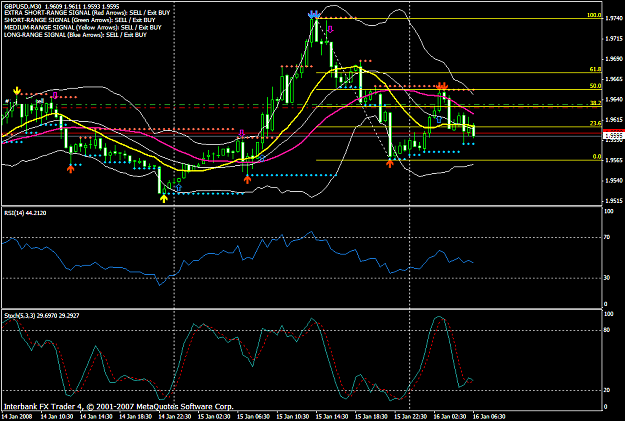
Task: Click the 100.0 Fibonacci level label
Action: [x=594, y=15]
